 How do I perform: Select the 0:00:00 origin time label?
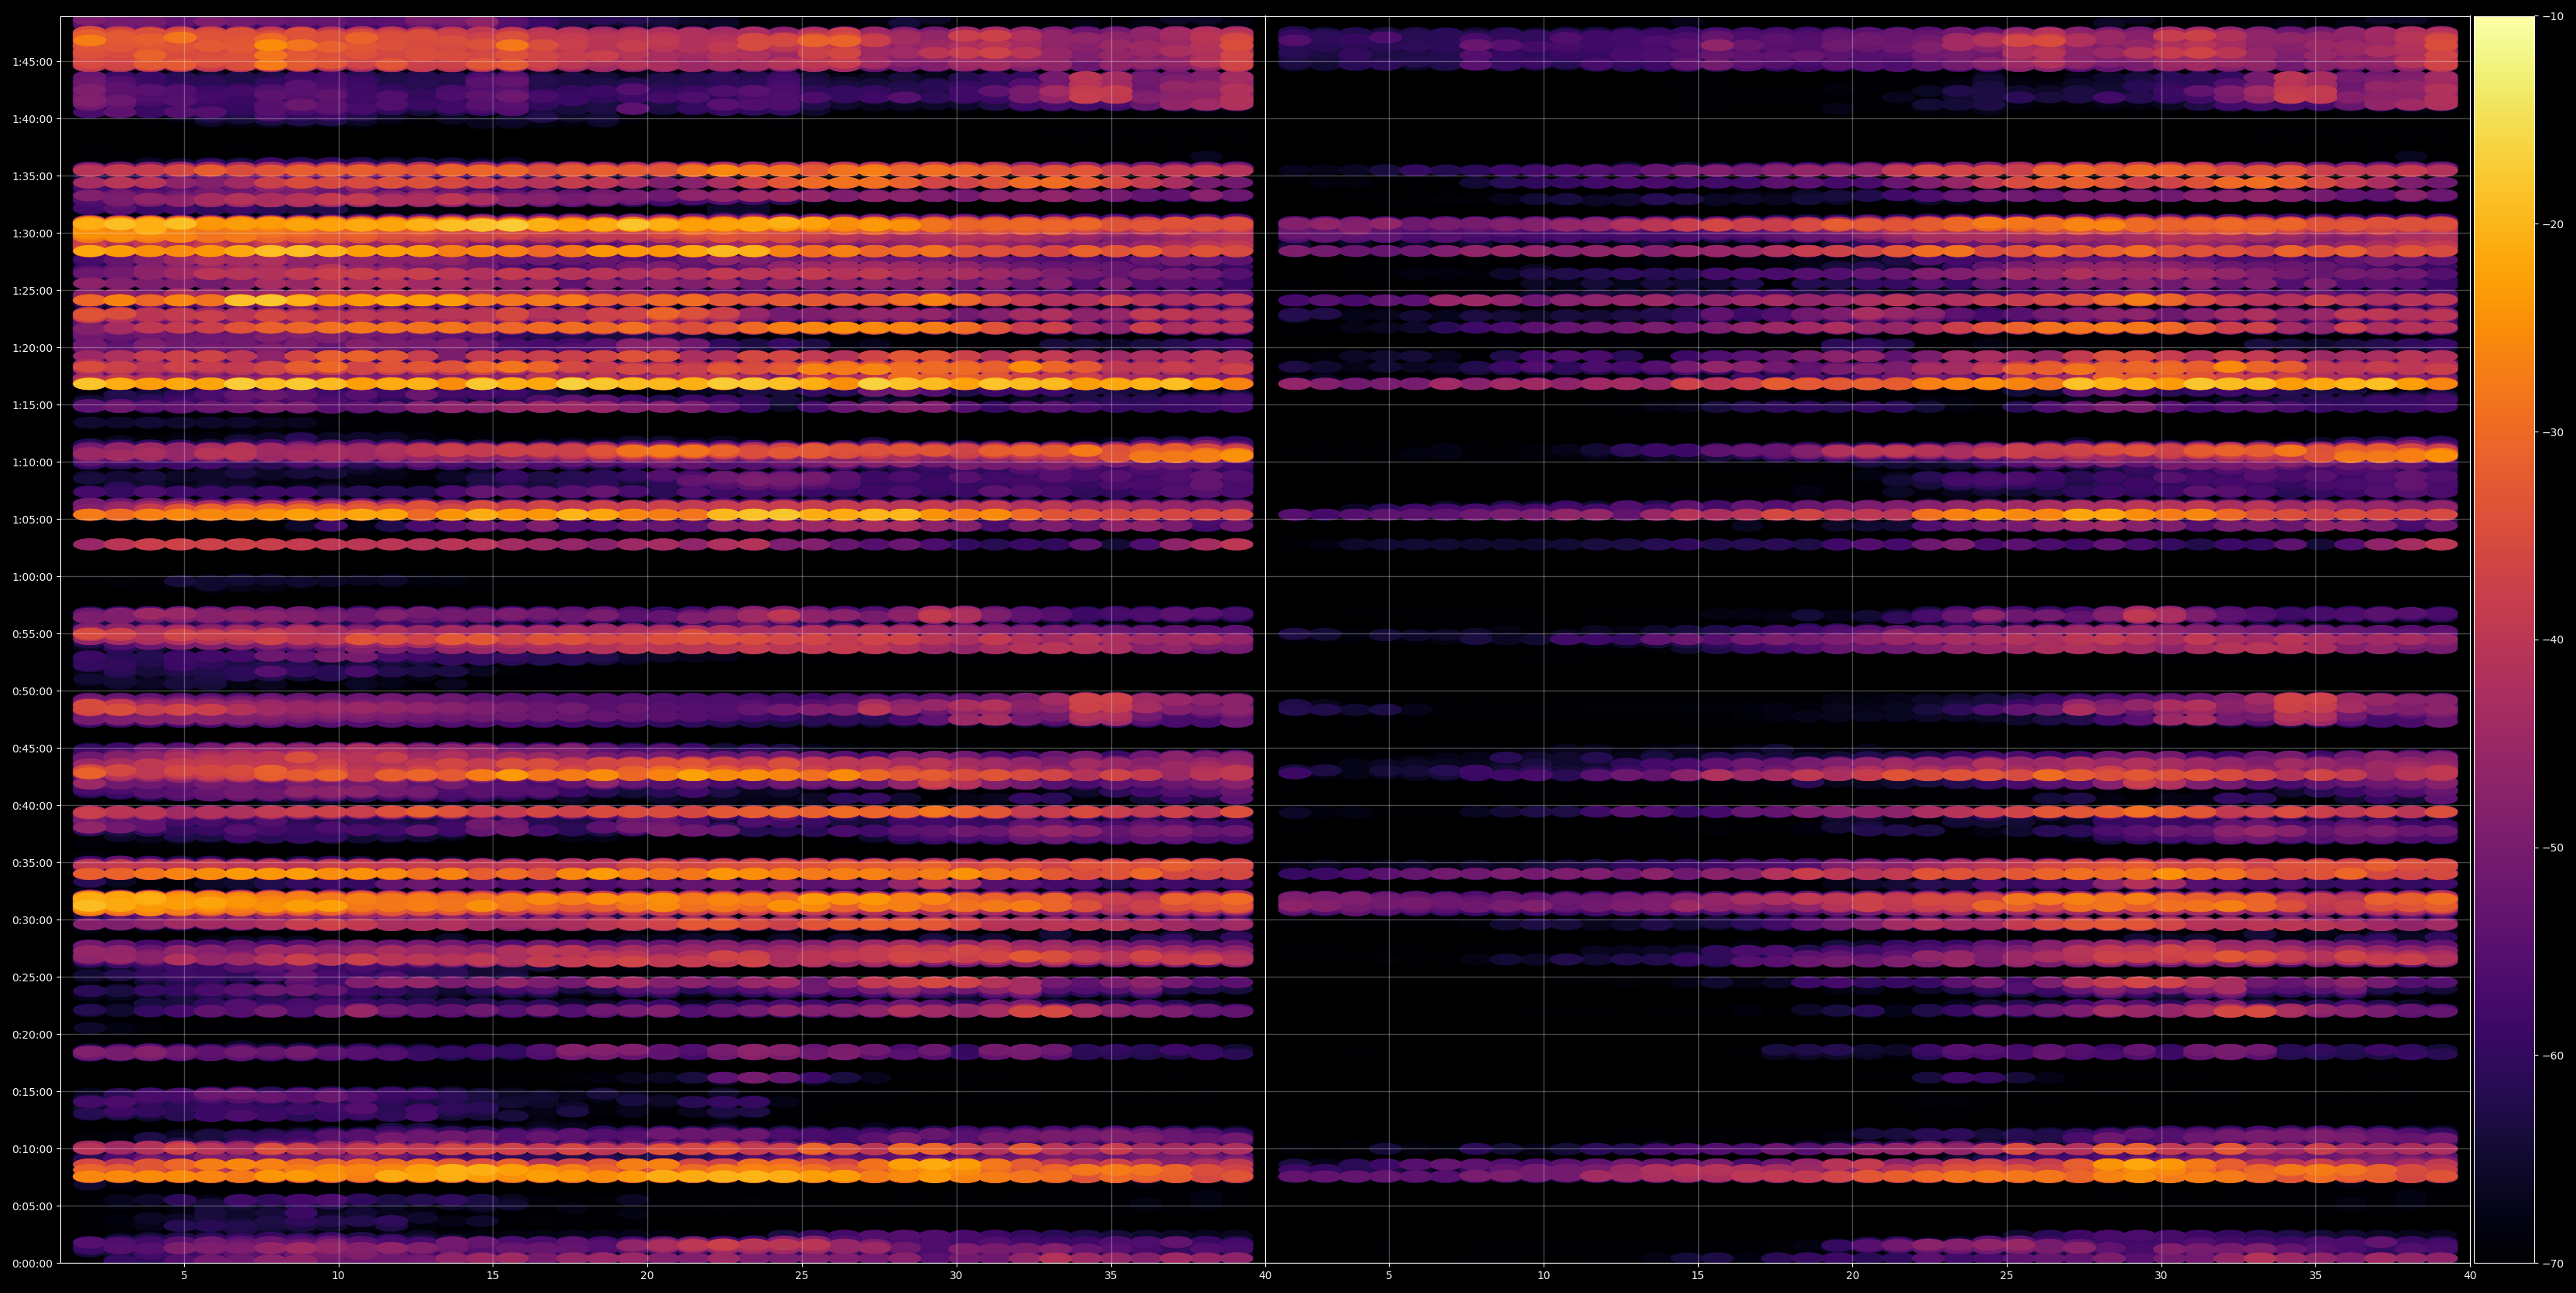[x=32, y=1263]
